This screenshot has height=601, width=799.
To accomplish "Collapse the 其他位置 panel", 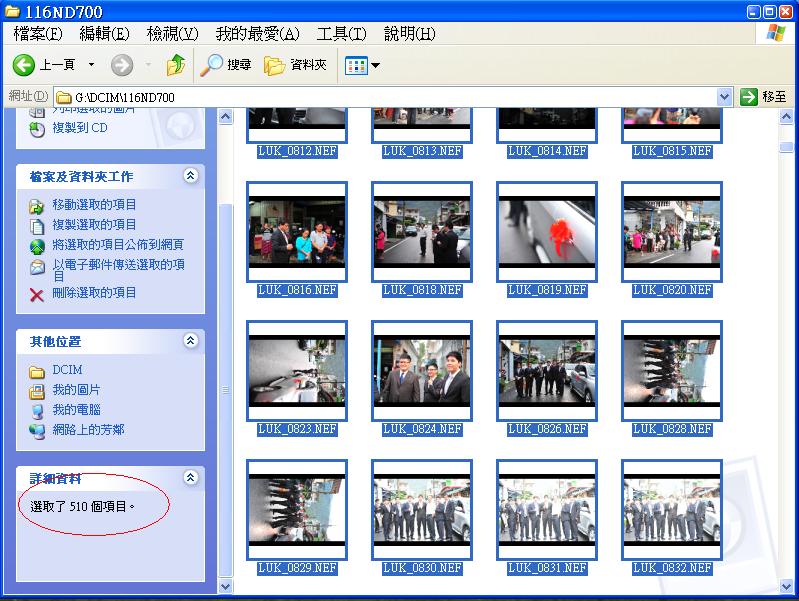I will (191, 341).
